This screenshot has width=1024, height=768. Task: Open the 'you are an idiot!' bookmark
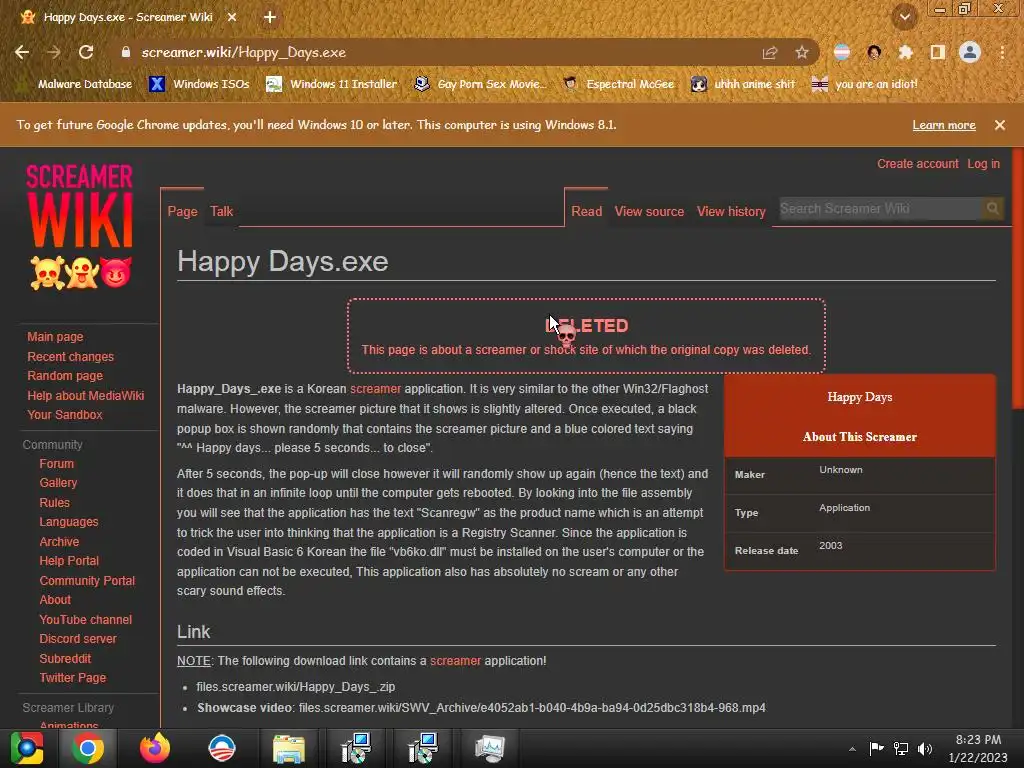coord(864,84)
